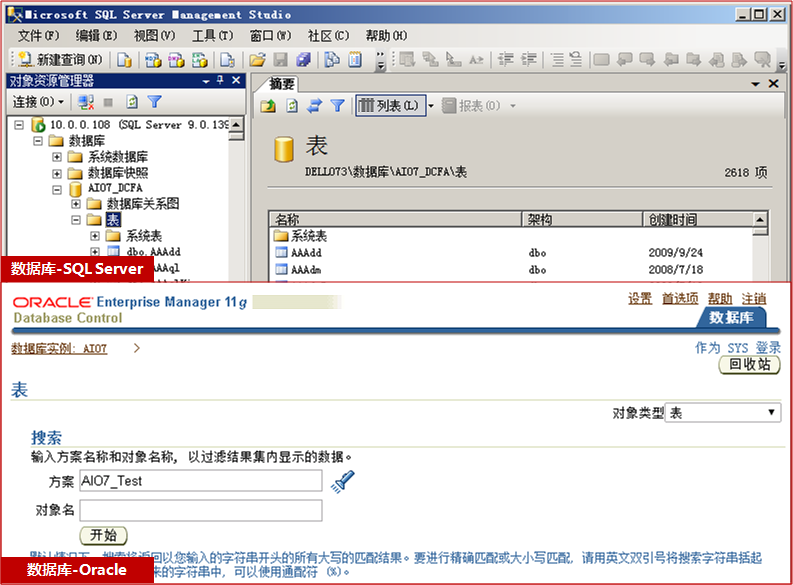This screenshot has width=793, height=585.
Task: Click the Oracle 注销 logout link
Action: point(754,299)
